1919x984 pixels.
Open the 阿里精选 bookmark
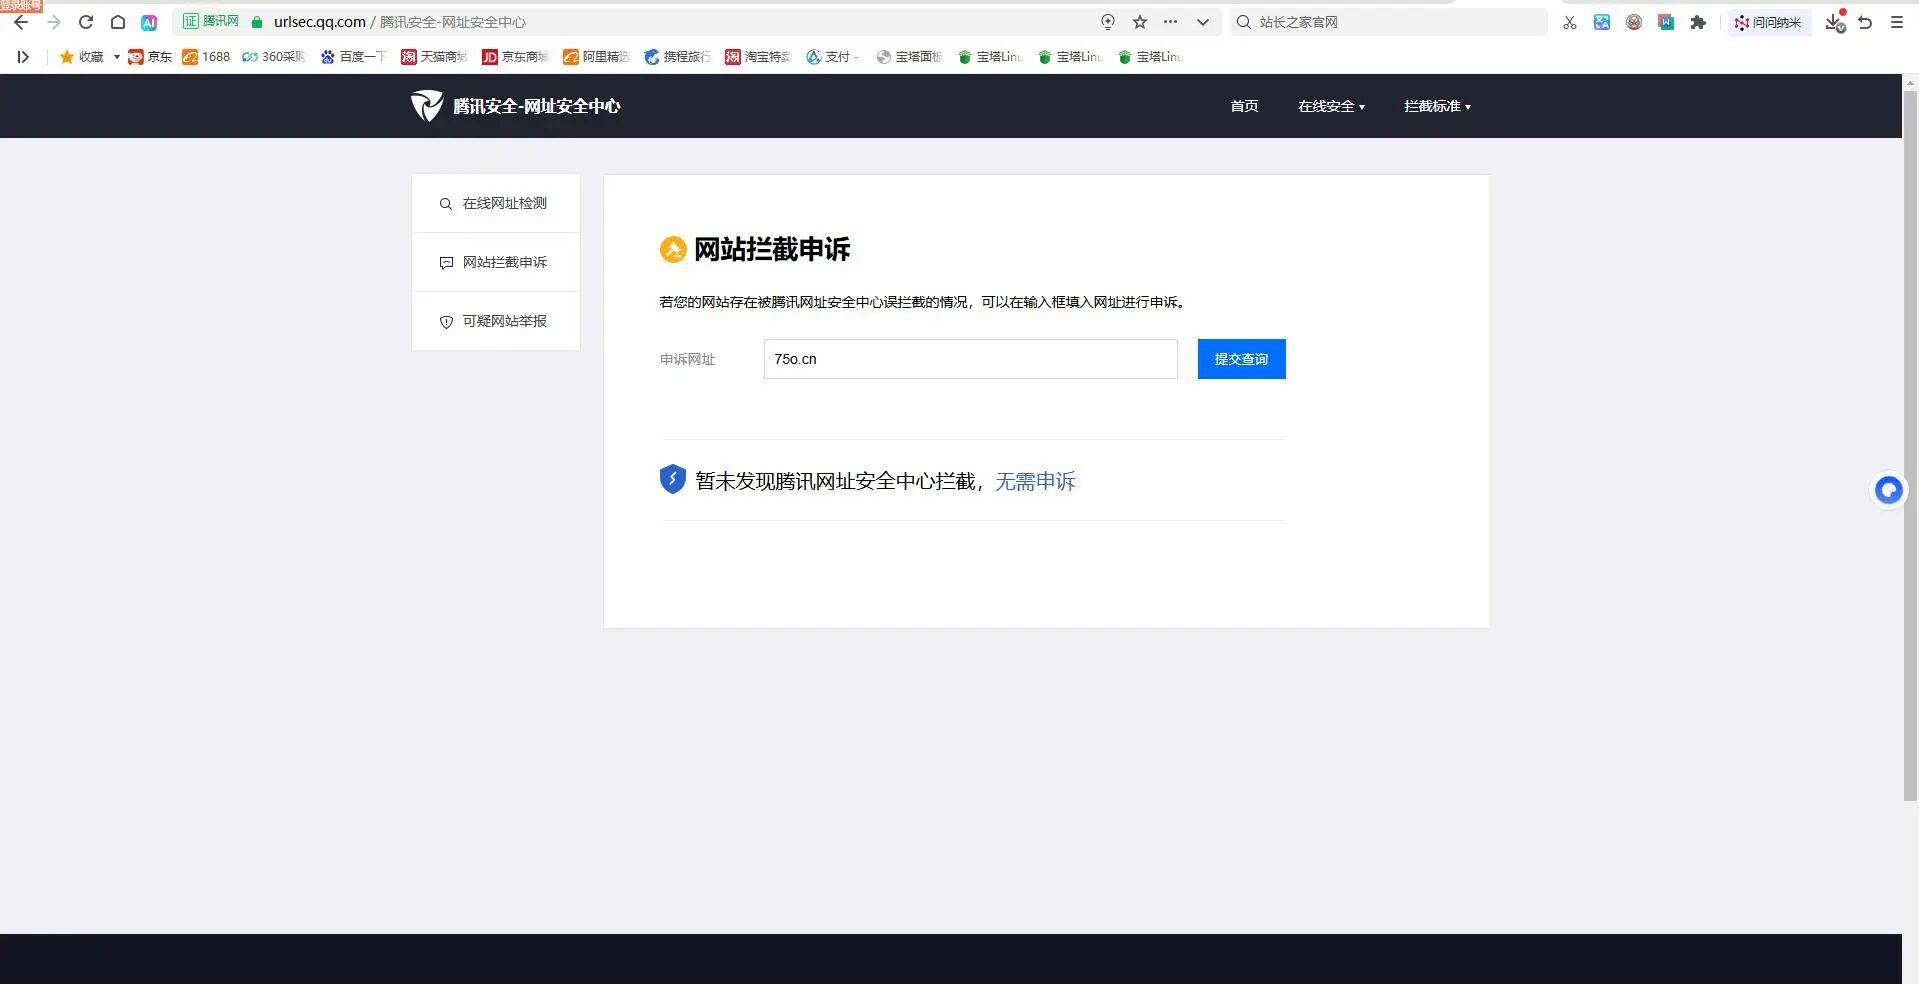coord(596,57)
